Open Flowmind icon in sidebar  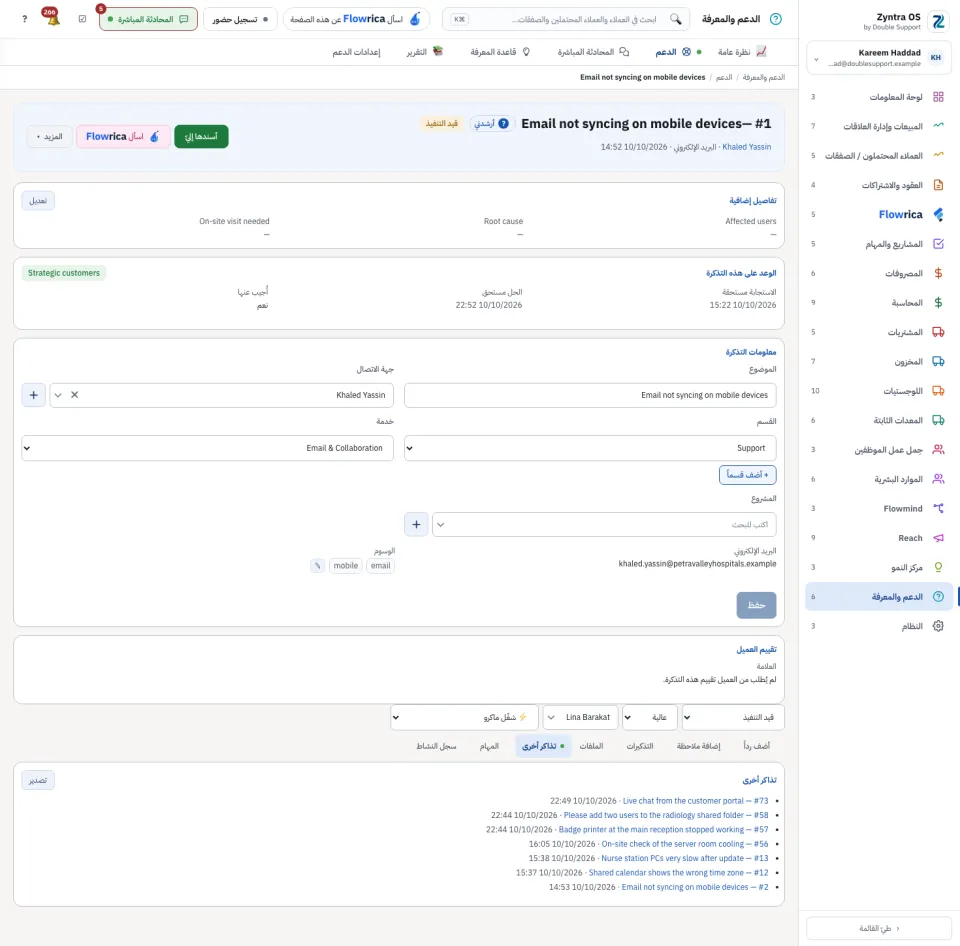click(x=938, y=508)
